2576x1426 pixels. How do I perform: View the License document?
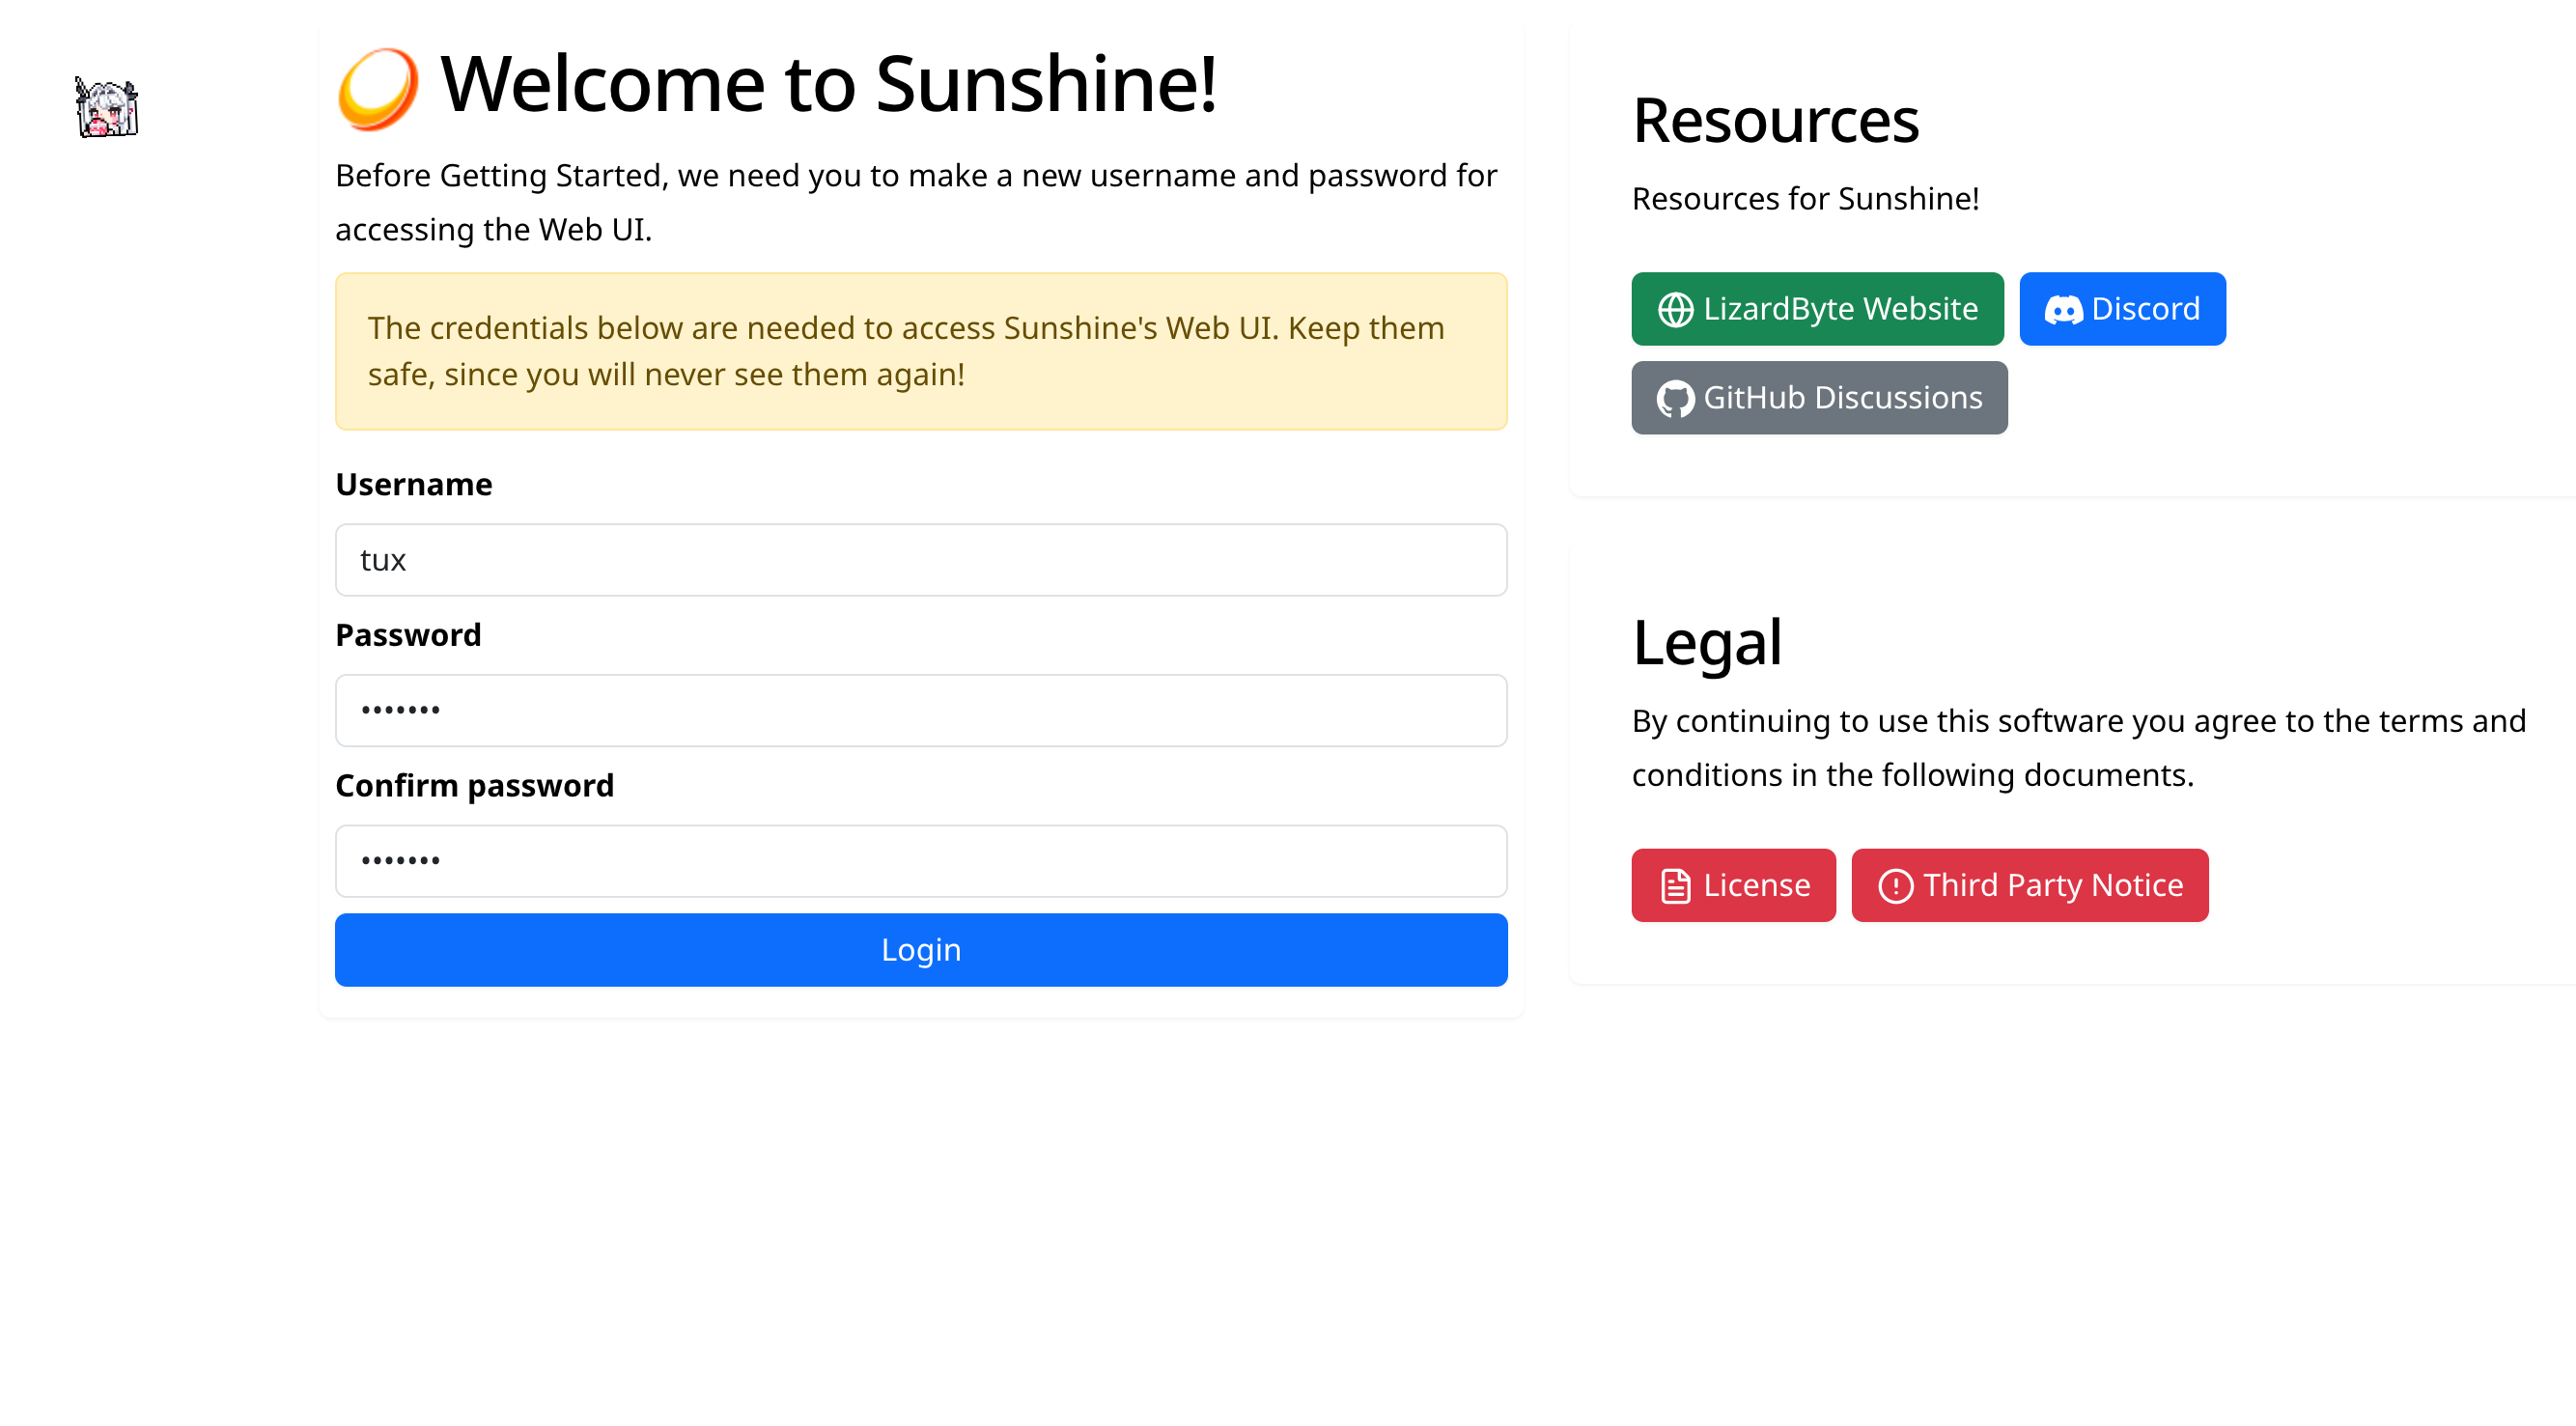point(1733,885)
